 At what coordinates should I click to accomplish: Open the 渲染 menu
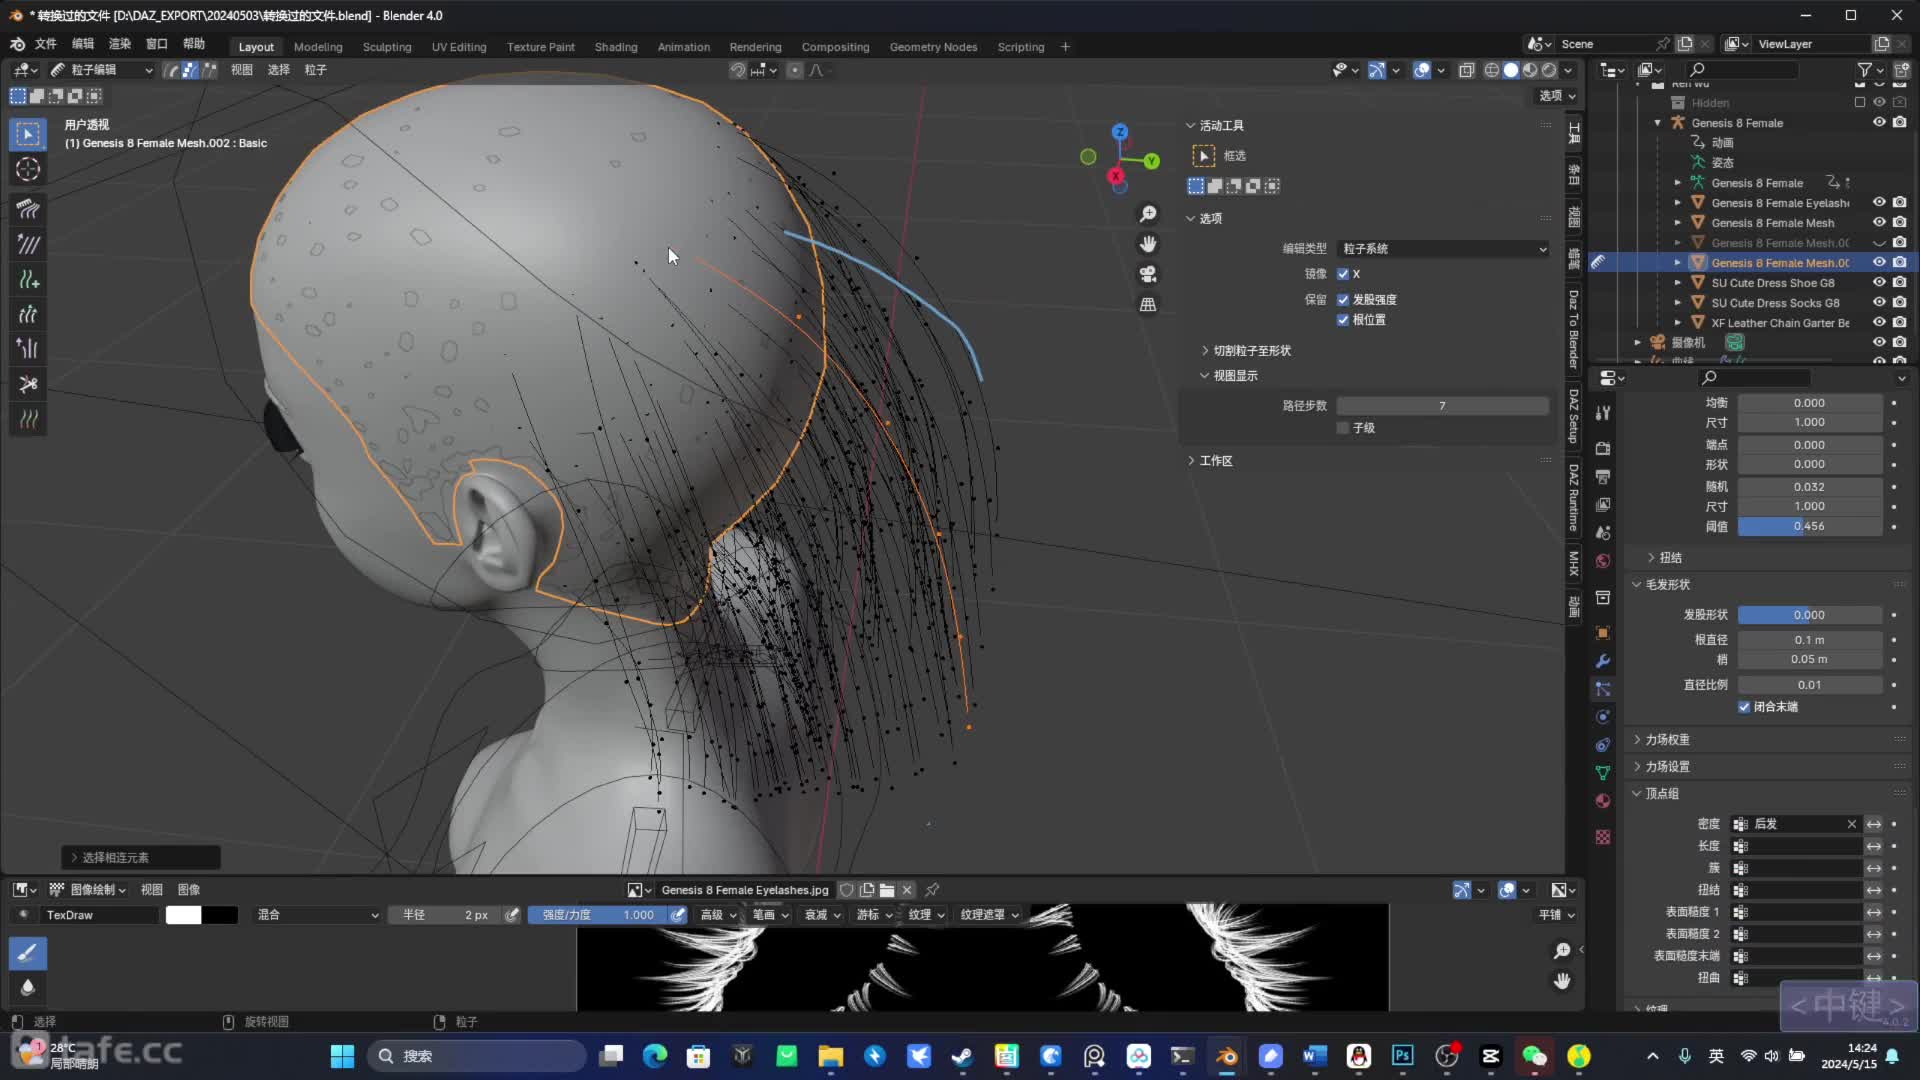120,44
